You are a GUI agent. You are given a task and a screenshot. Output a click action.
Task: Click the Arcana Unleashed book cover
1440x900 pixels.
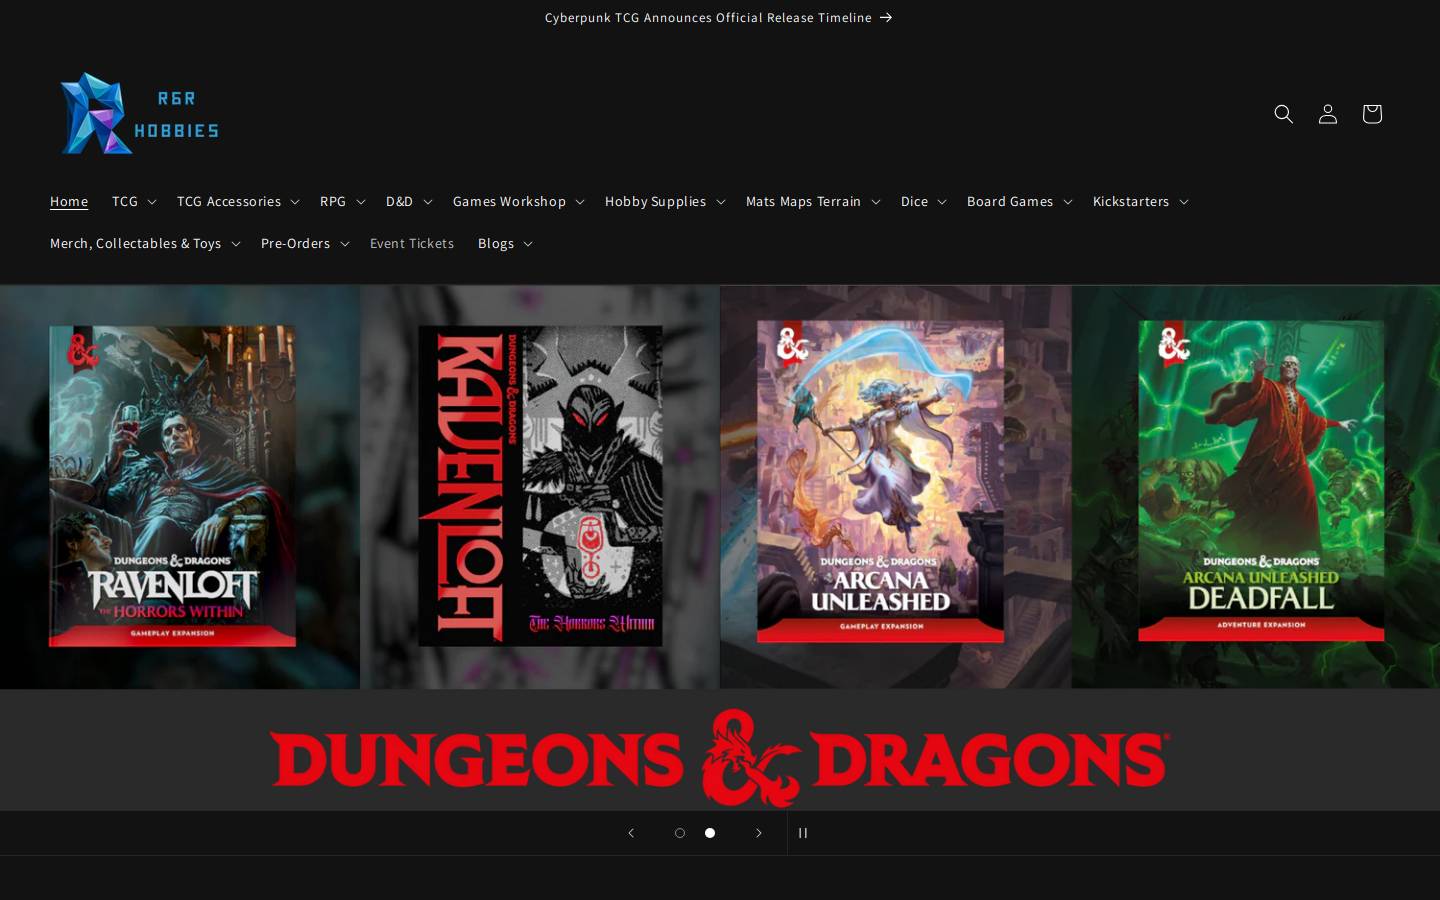click(x=880, y=481)
